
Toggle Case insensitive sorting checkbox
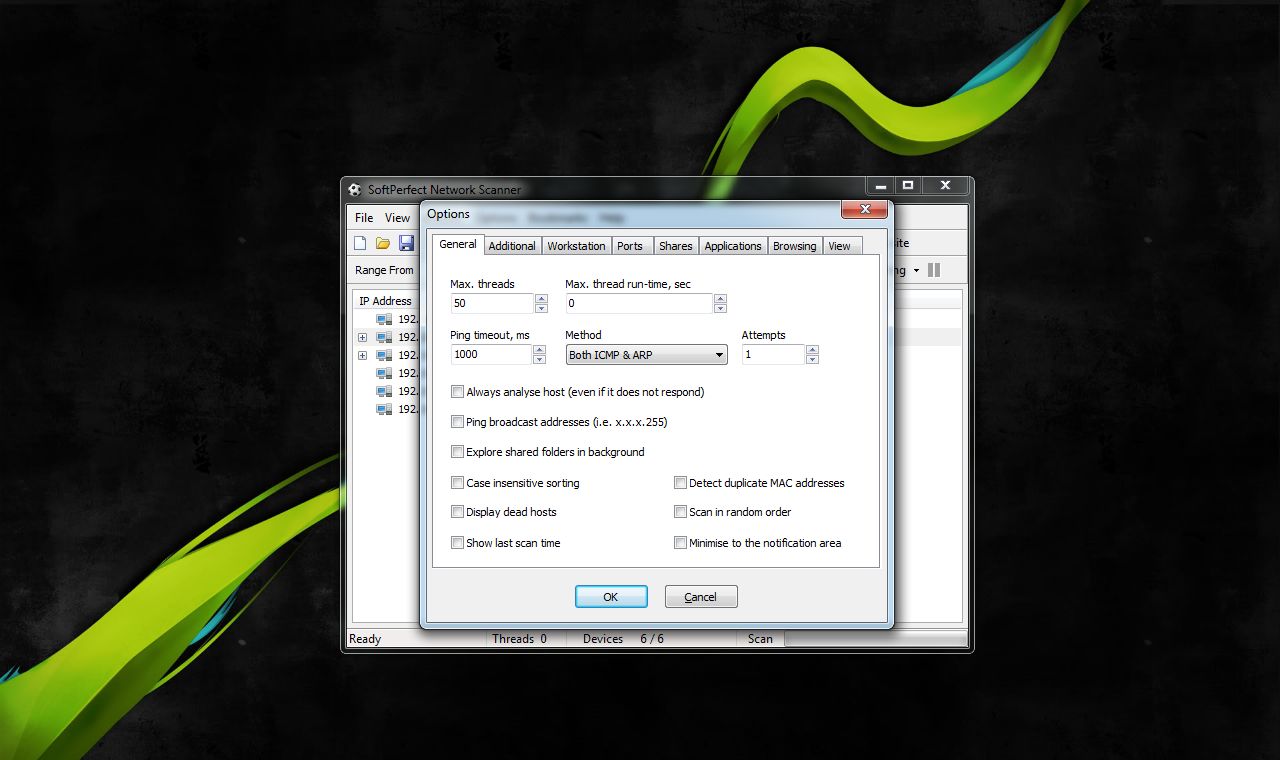[457, 483]
